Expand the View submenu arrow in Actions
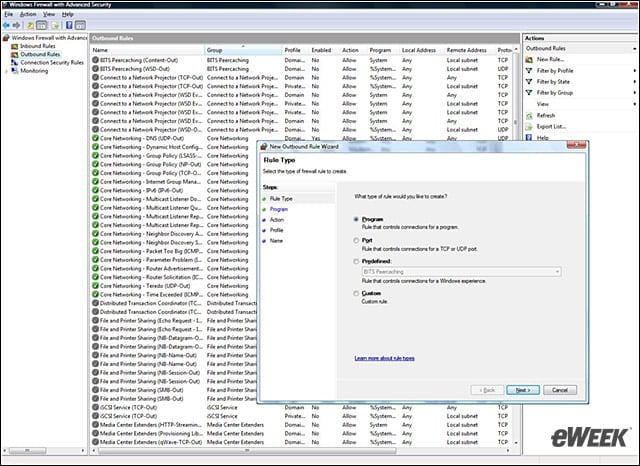640x466 pixels. point(635,104)
